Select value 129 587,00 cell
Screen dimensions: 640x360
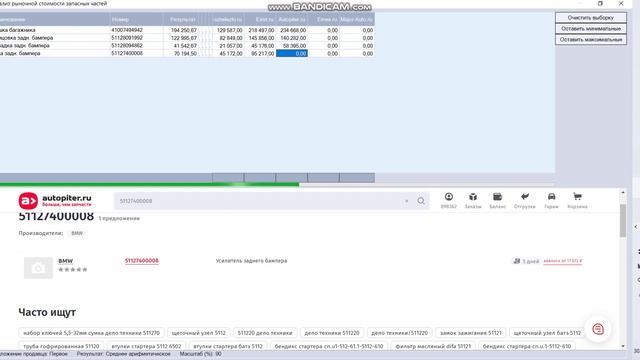pos(229,30)
